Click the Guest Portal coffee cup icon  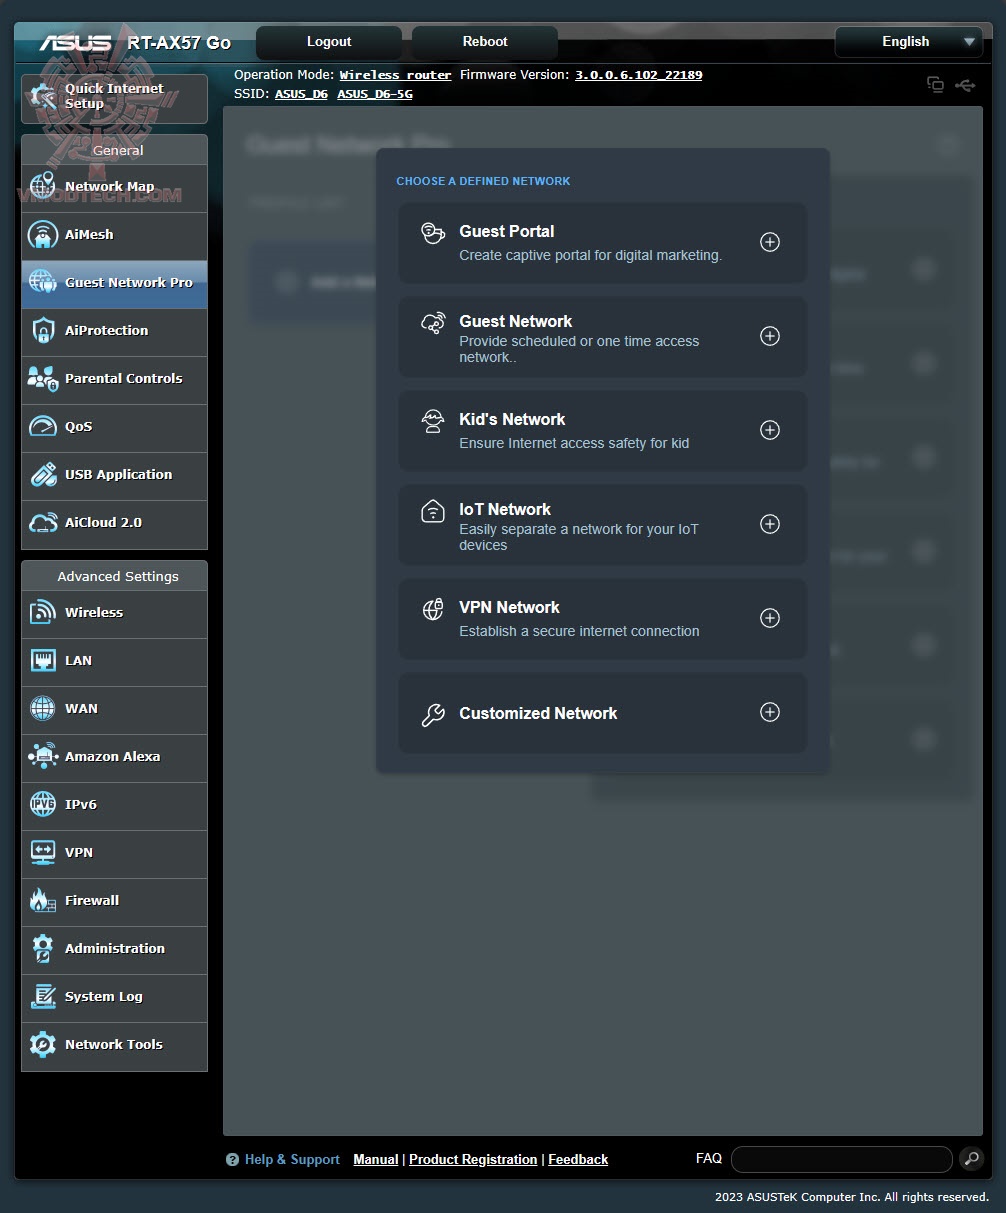[x=433, y=233]
